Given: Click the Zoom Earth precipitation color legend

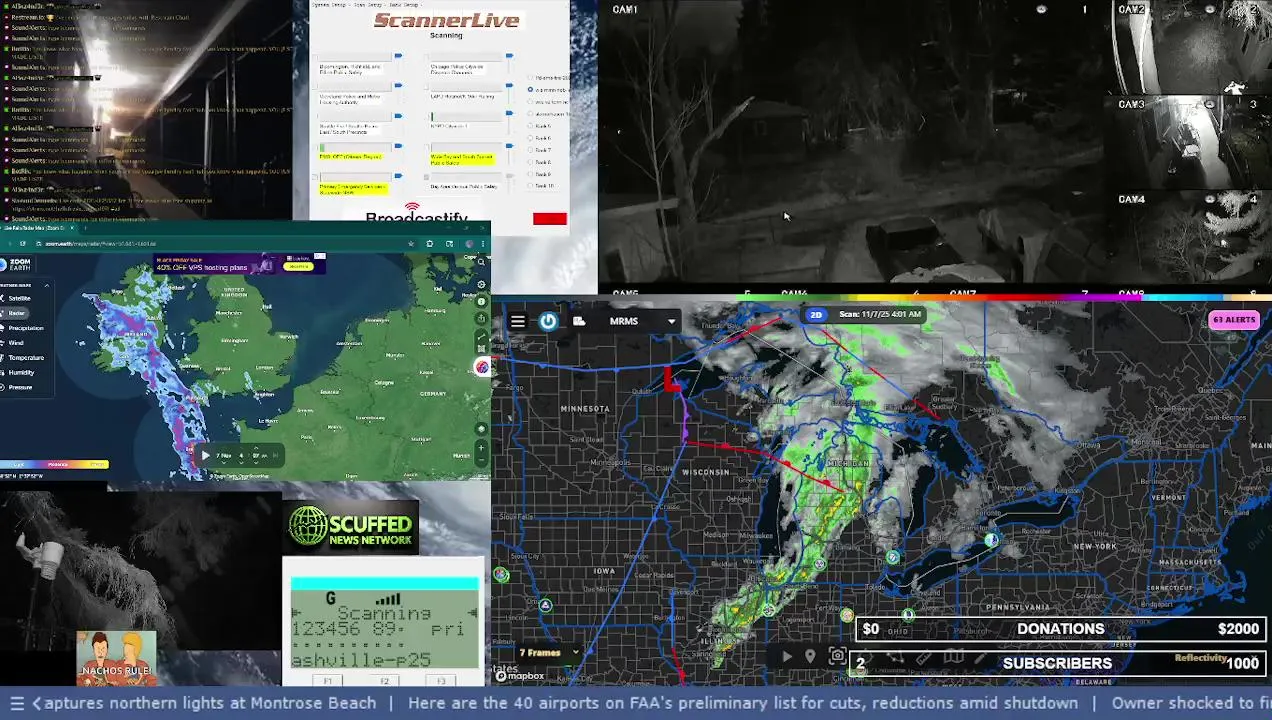Looking at the screenshot, I should coord(54,464).
